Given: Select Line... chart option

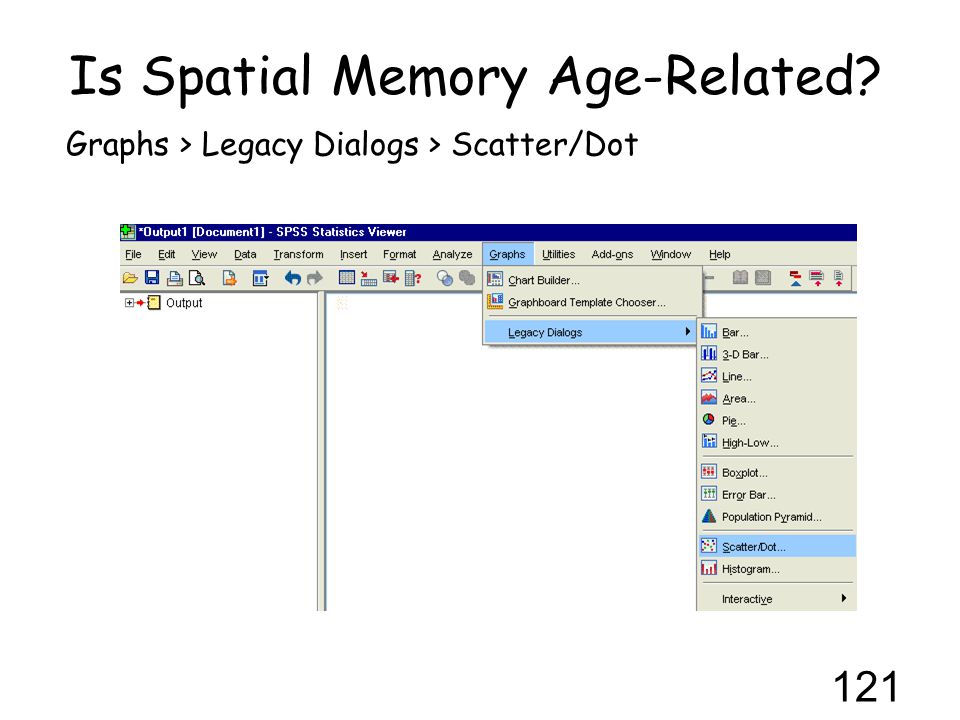Looking at the screenshot, I should point(777,377).
